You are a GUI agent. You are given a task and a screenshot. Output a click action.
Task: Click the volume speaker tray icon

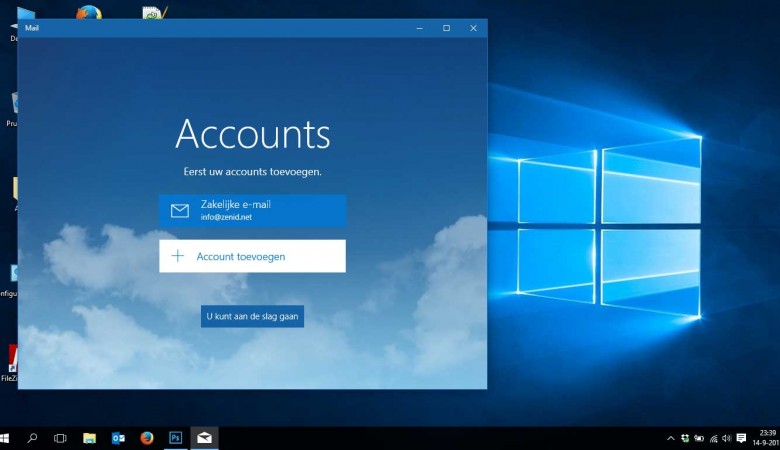coord(727,438)
